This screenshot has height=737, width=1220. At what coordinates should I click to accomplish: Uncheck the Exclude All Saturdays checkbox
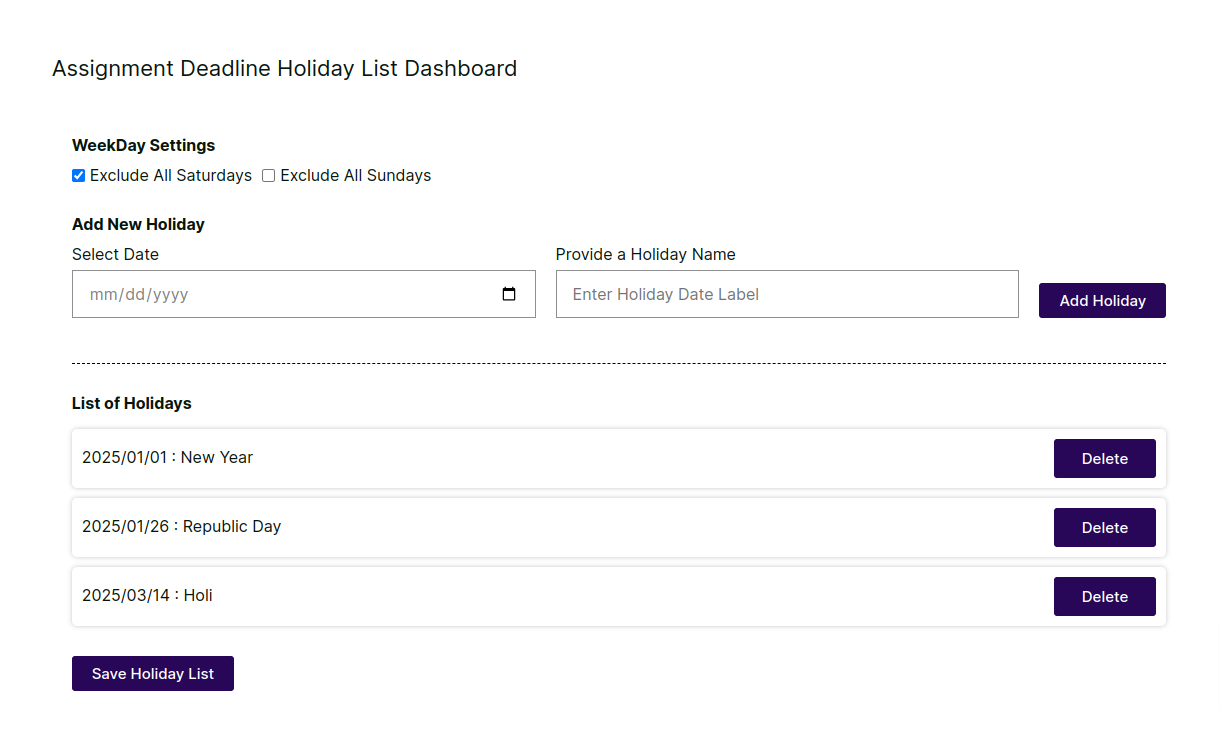coord(79,176)
